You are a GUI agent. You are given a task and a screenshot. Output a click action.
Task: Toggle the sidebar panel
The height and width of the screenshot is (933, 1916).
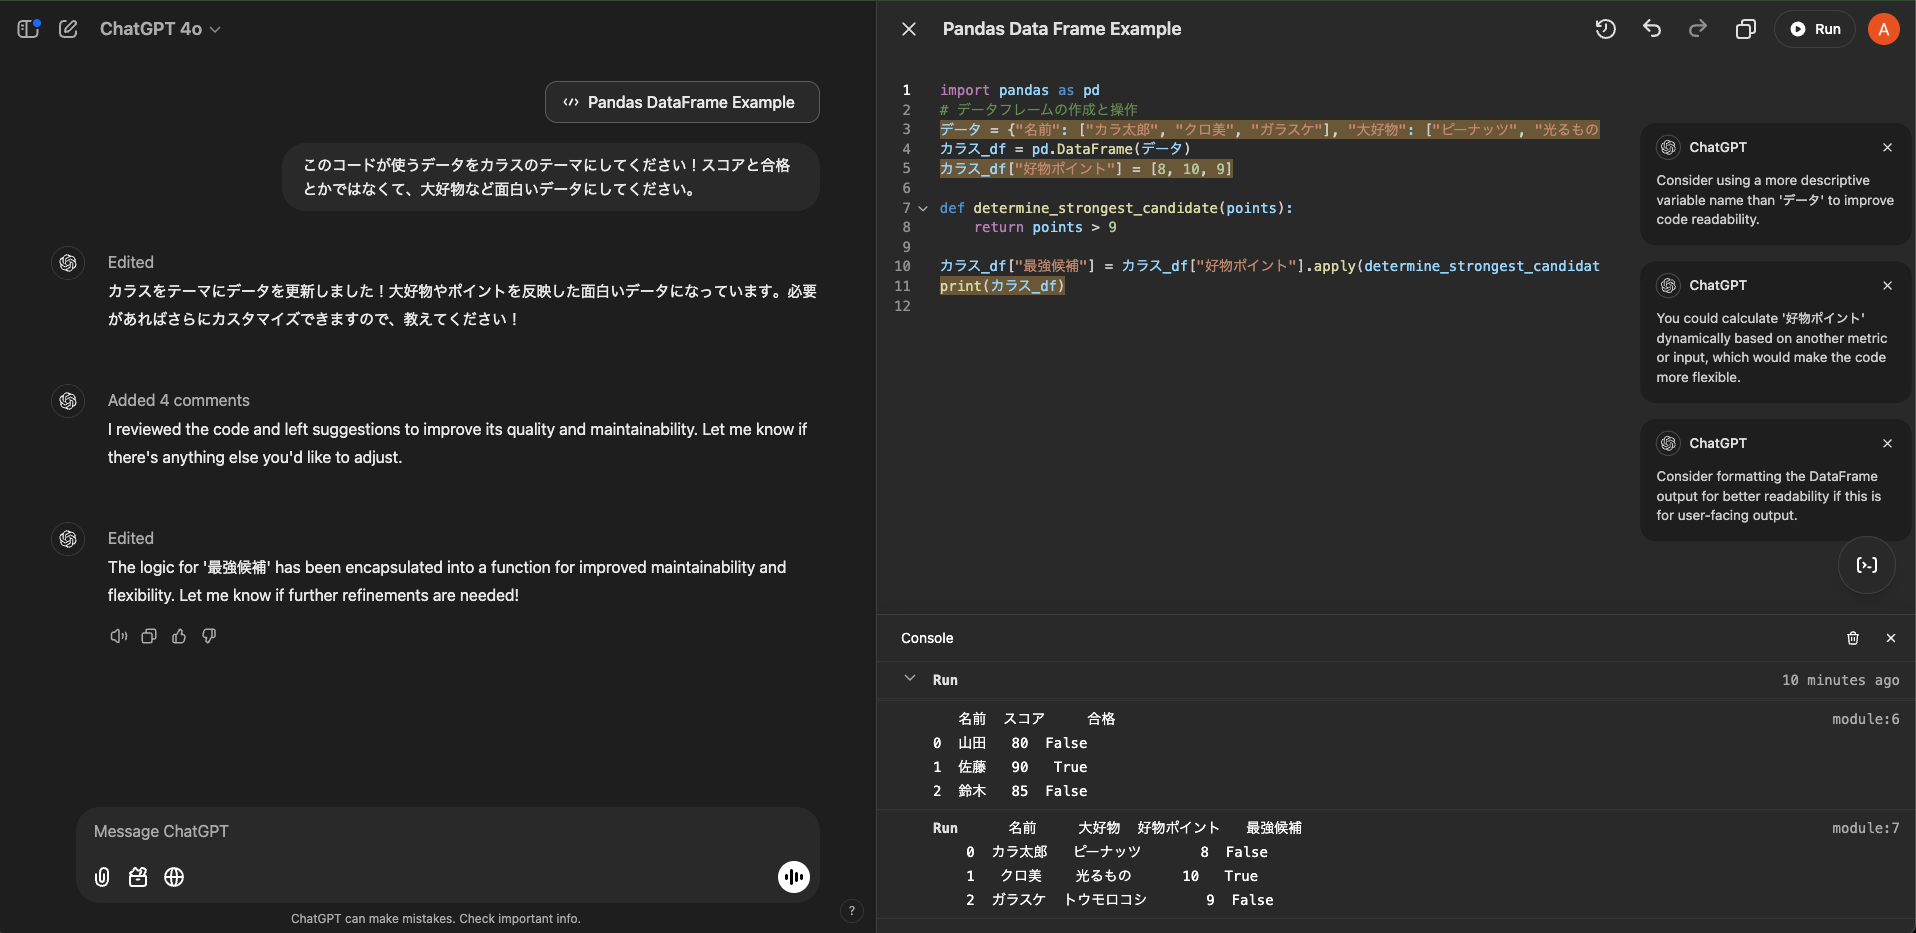click(27, 29)
